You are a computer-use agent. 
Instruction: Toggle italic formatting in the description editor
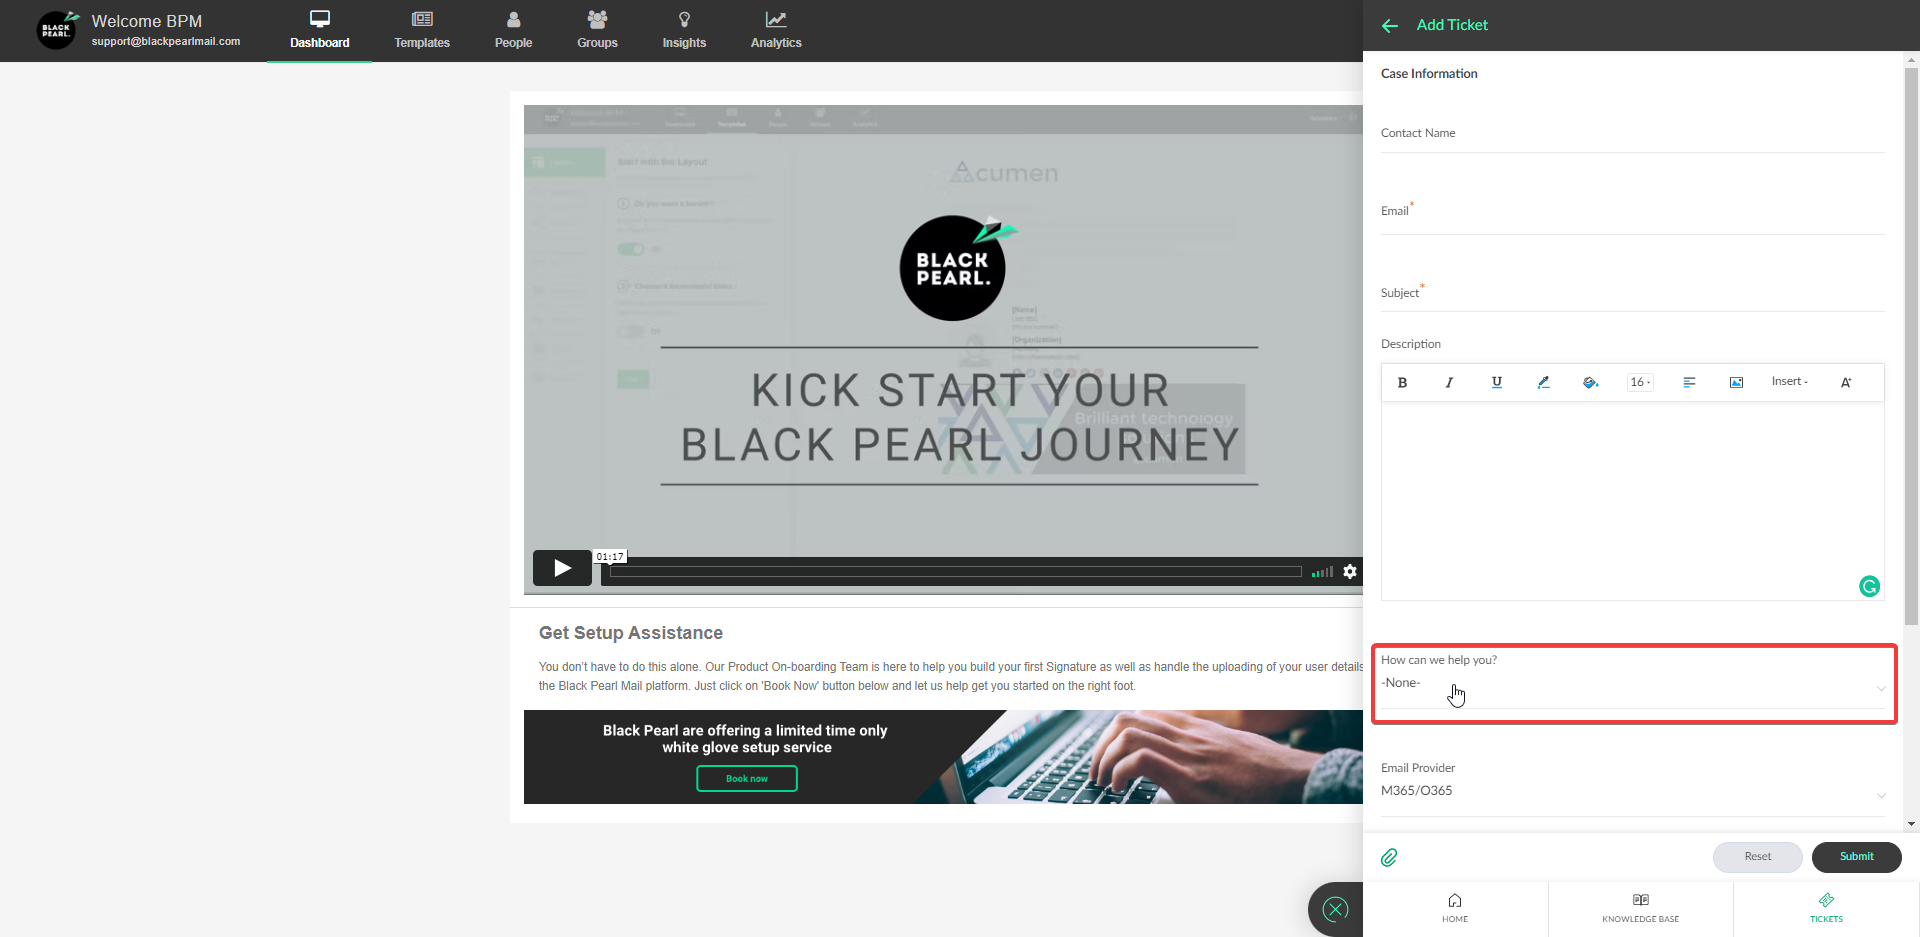(x=1449, y=382)
